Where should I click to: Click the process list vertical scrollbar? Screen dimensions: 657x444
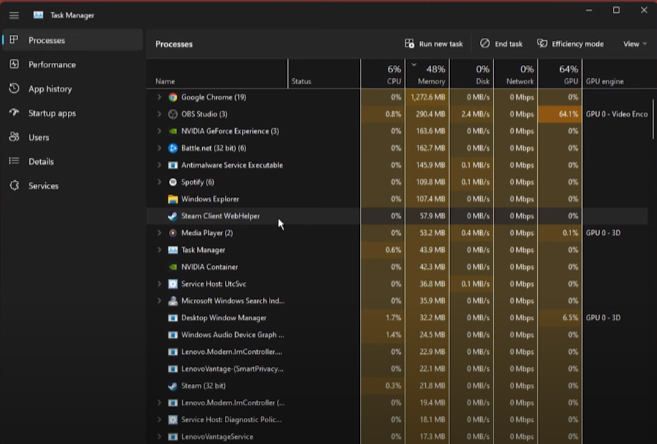point(653,119)
